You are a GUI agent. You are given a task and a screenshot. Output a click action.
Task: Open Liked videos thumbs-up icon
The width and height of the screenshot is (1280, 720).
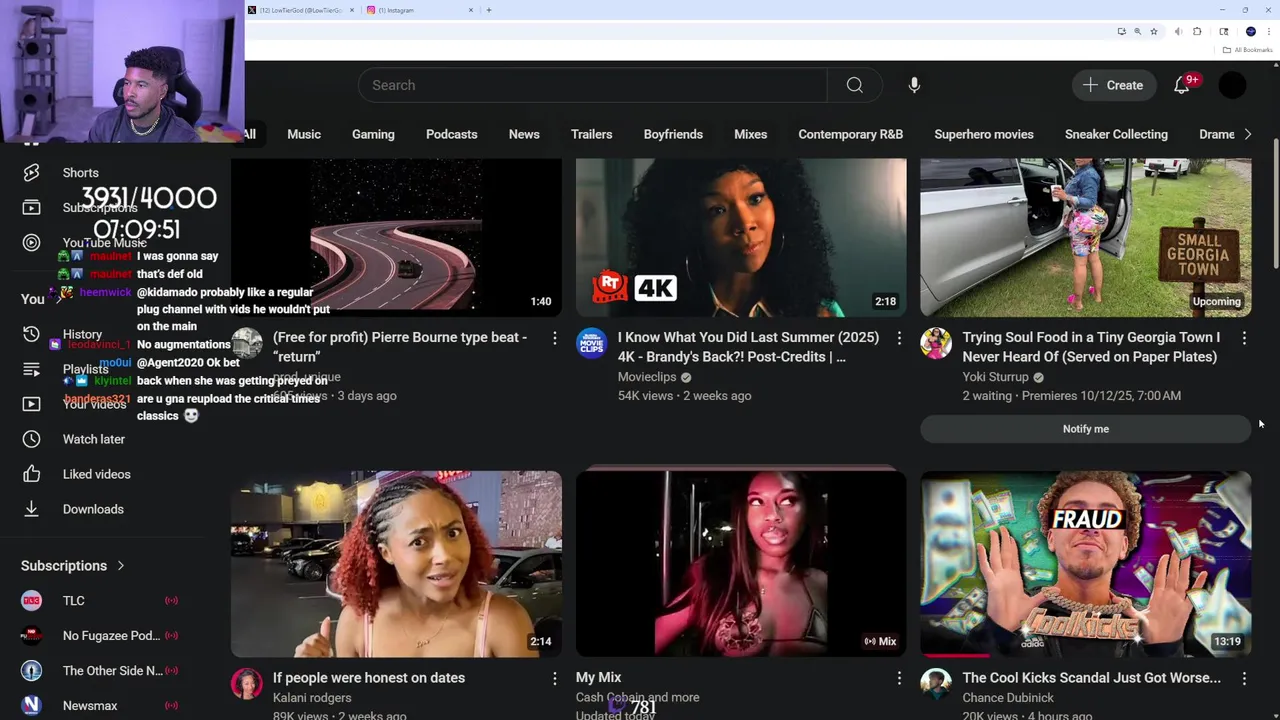[31, 474]
